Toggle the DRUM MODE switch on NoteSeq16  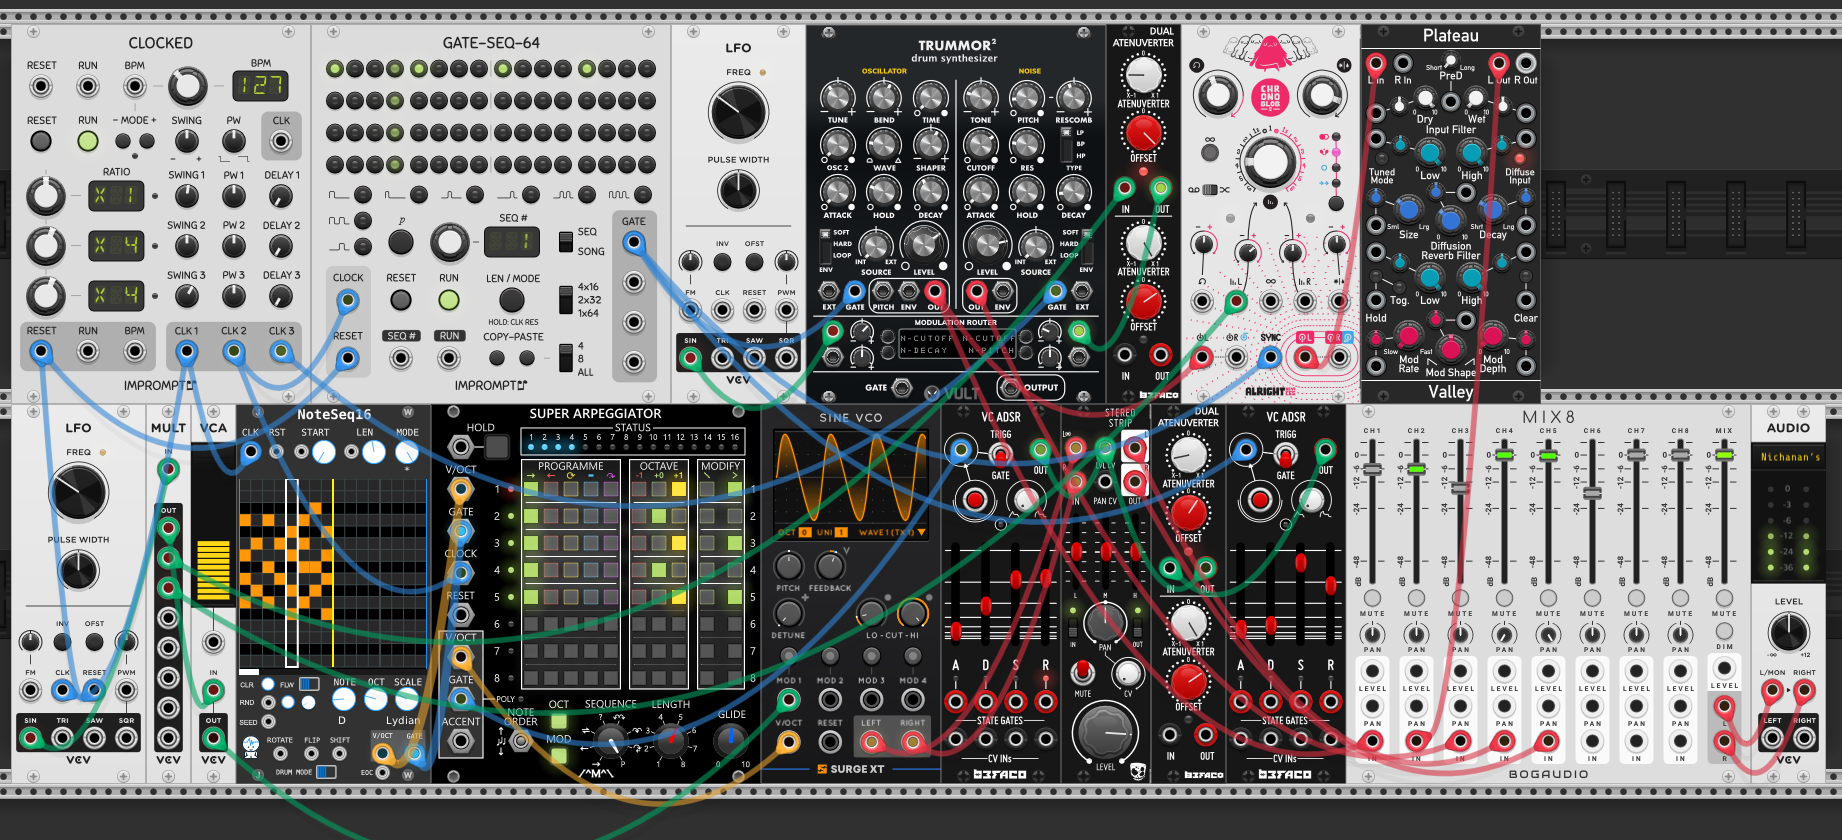pyautogui.click(x=326, y=772)
